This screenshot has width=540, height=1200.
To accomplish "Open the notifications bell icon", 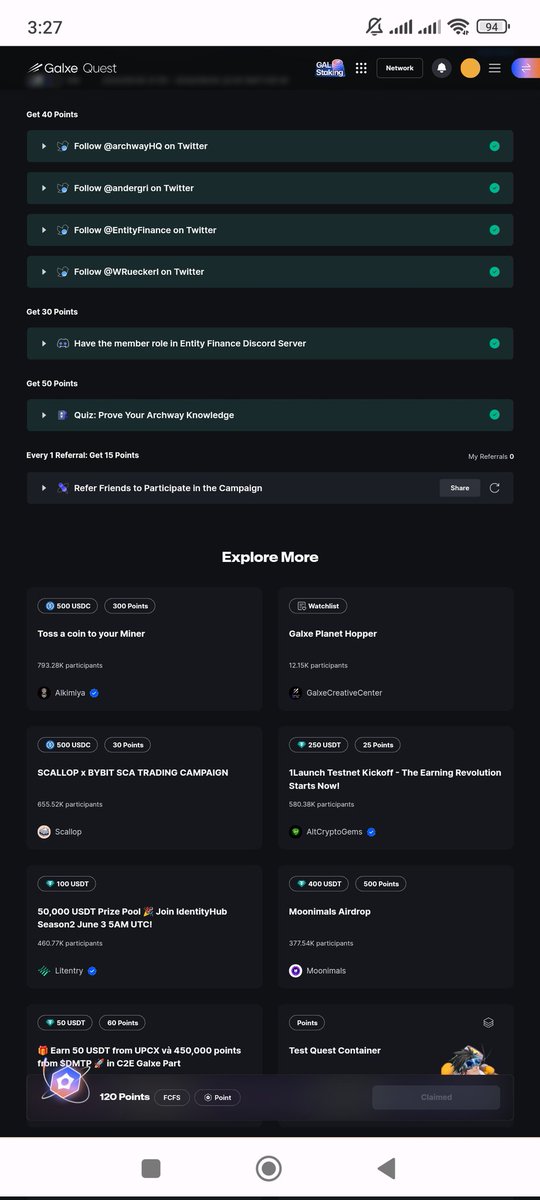I will pos(442,68).
